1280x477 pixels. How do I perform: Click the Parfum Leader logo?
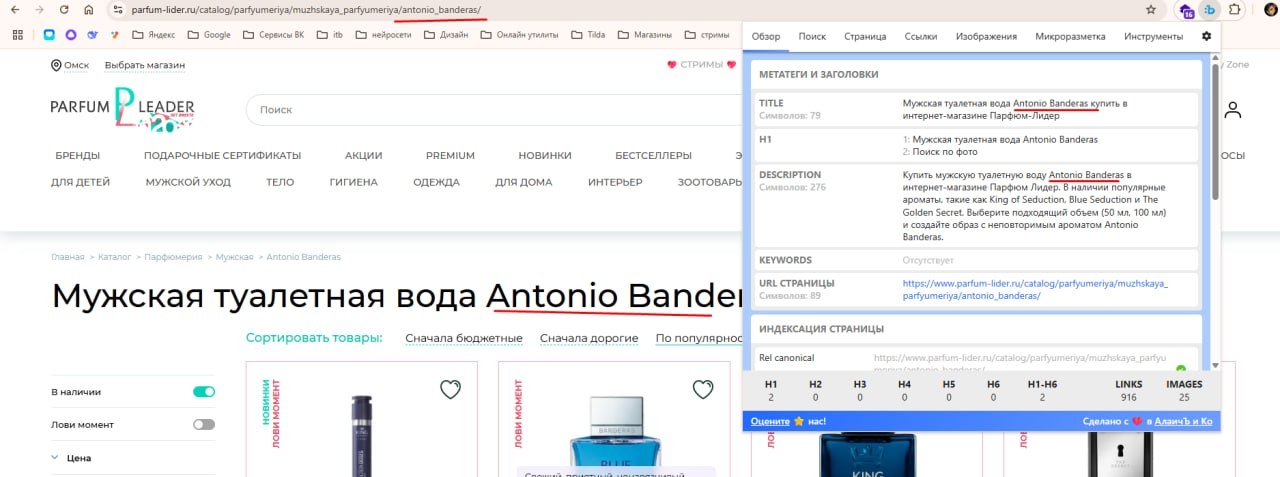pyautogui.click(x=122, y=110)
